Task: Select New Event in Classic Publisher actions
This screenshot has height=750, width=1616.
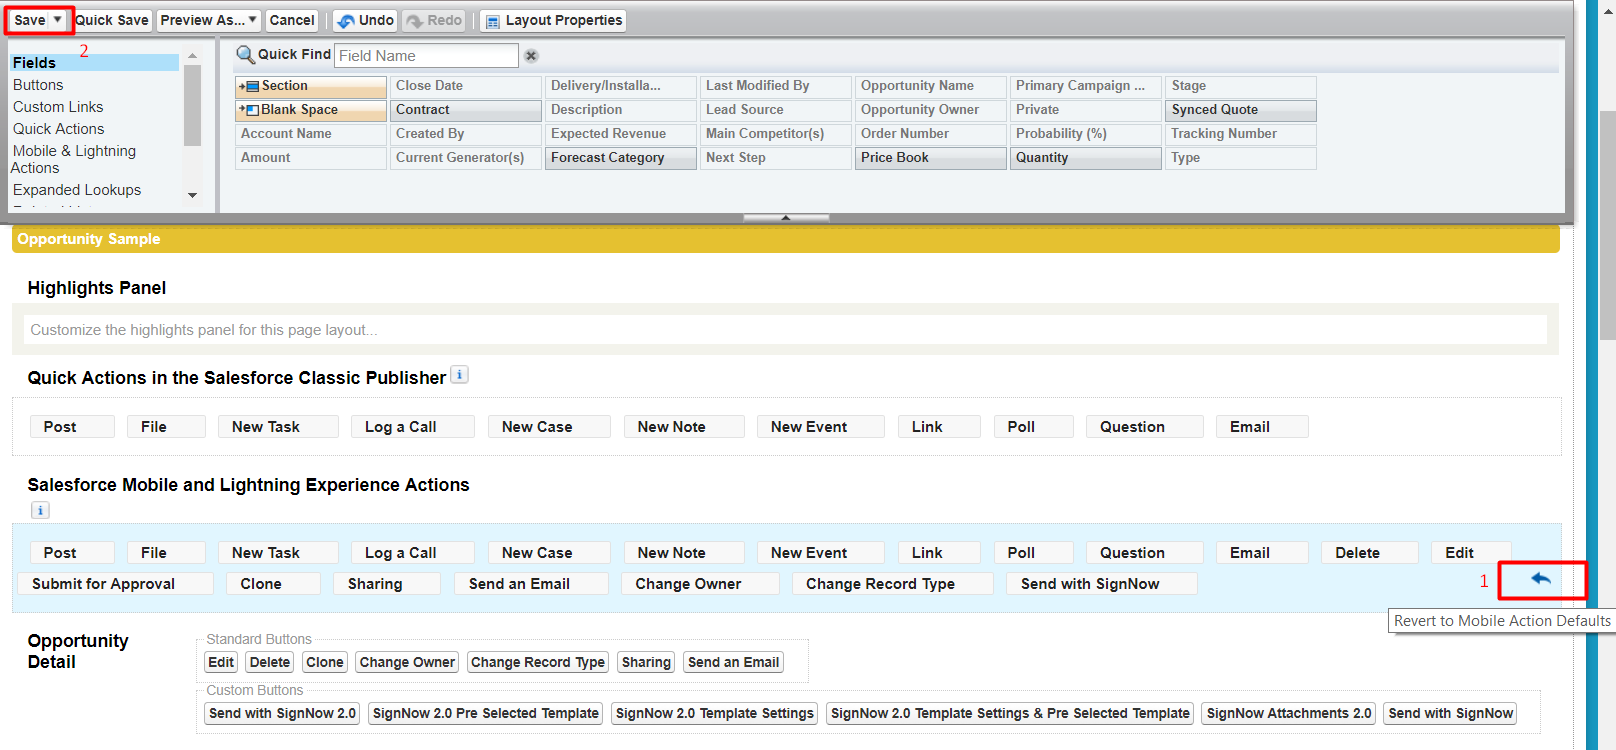Action: (x=820, y=427)
